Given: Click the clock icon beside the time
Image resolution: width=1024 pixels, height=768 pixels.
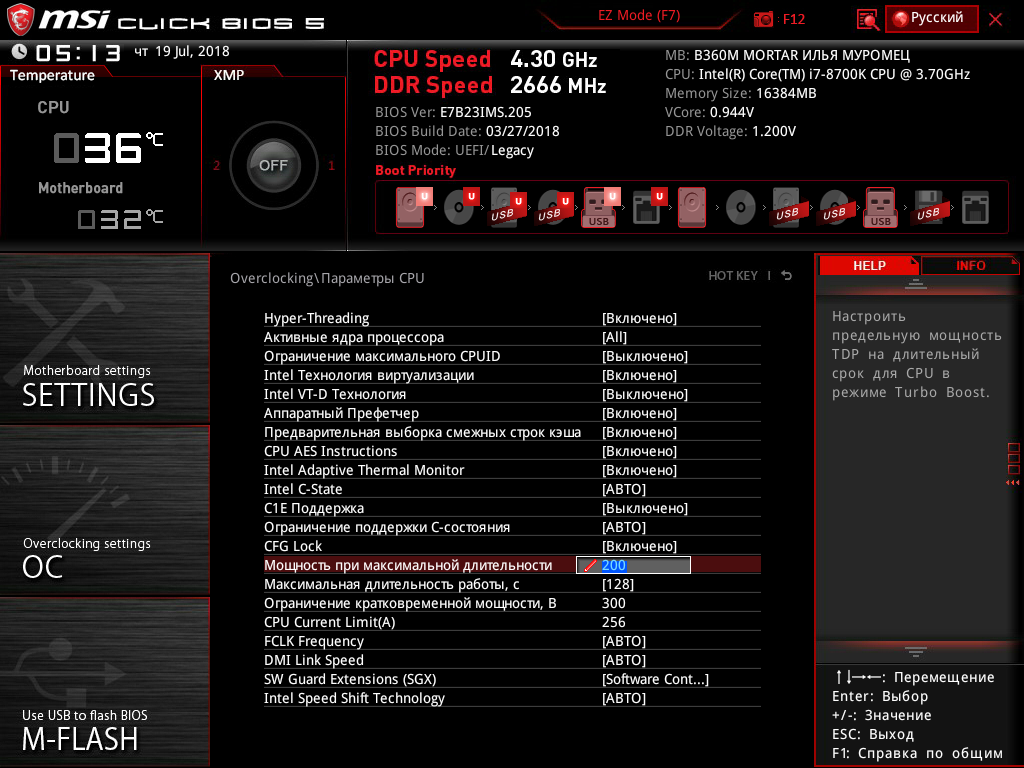Looking at the screenshot, I should 20,51.
